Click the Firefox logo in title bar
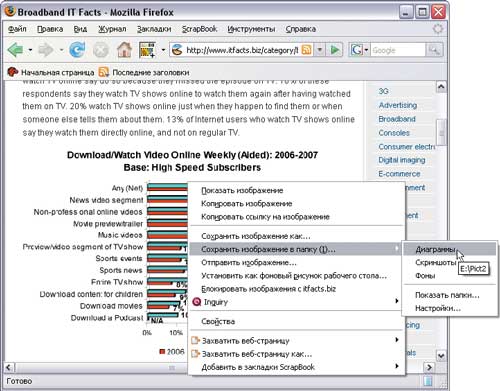 pos(10,11)
